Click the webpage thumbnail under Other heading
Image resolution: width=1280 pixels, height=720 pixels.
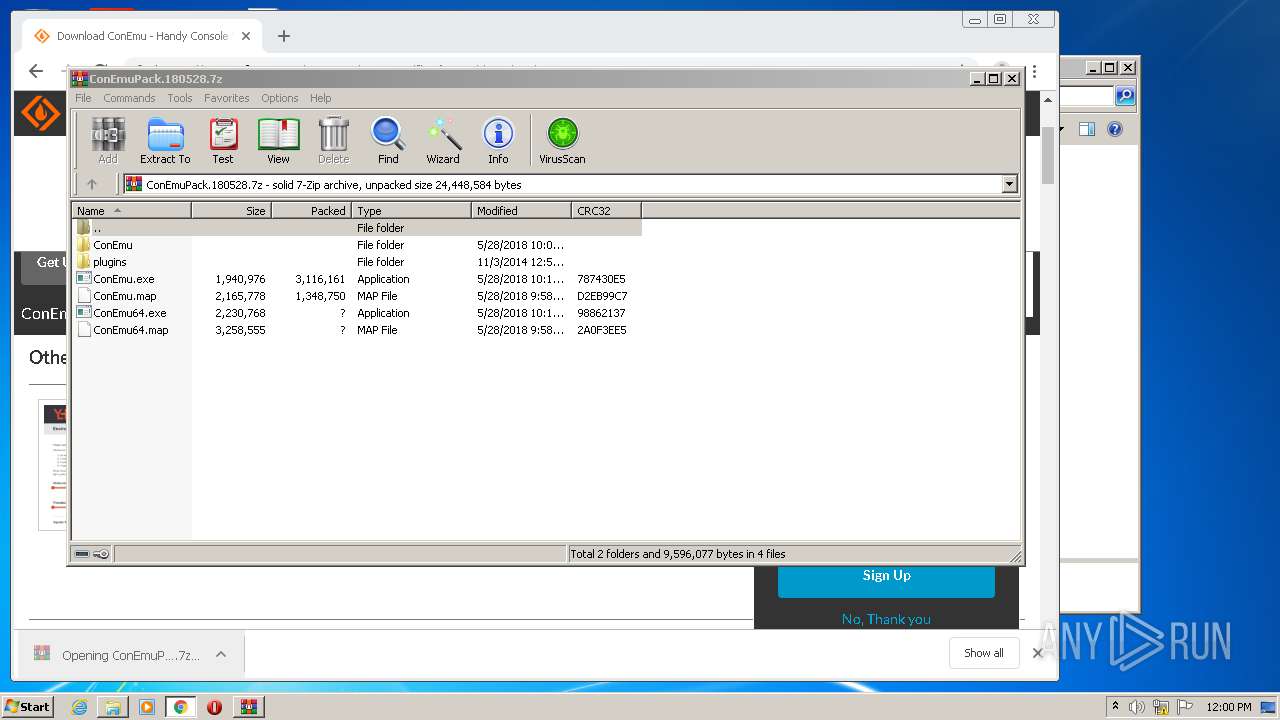53,465
